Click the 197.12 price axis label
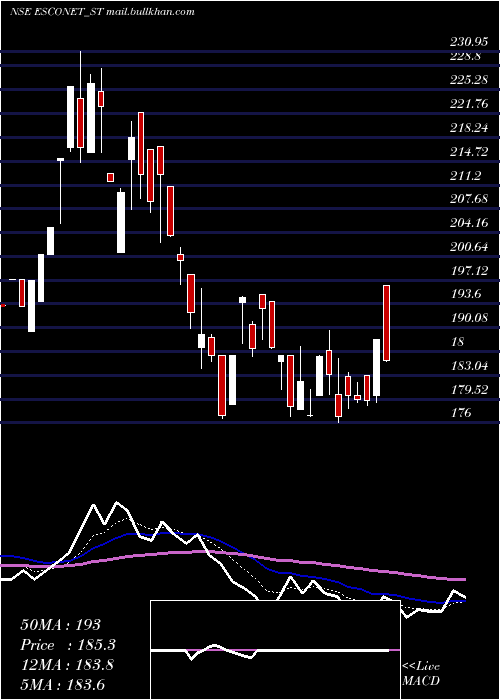 coord(468,271)
